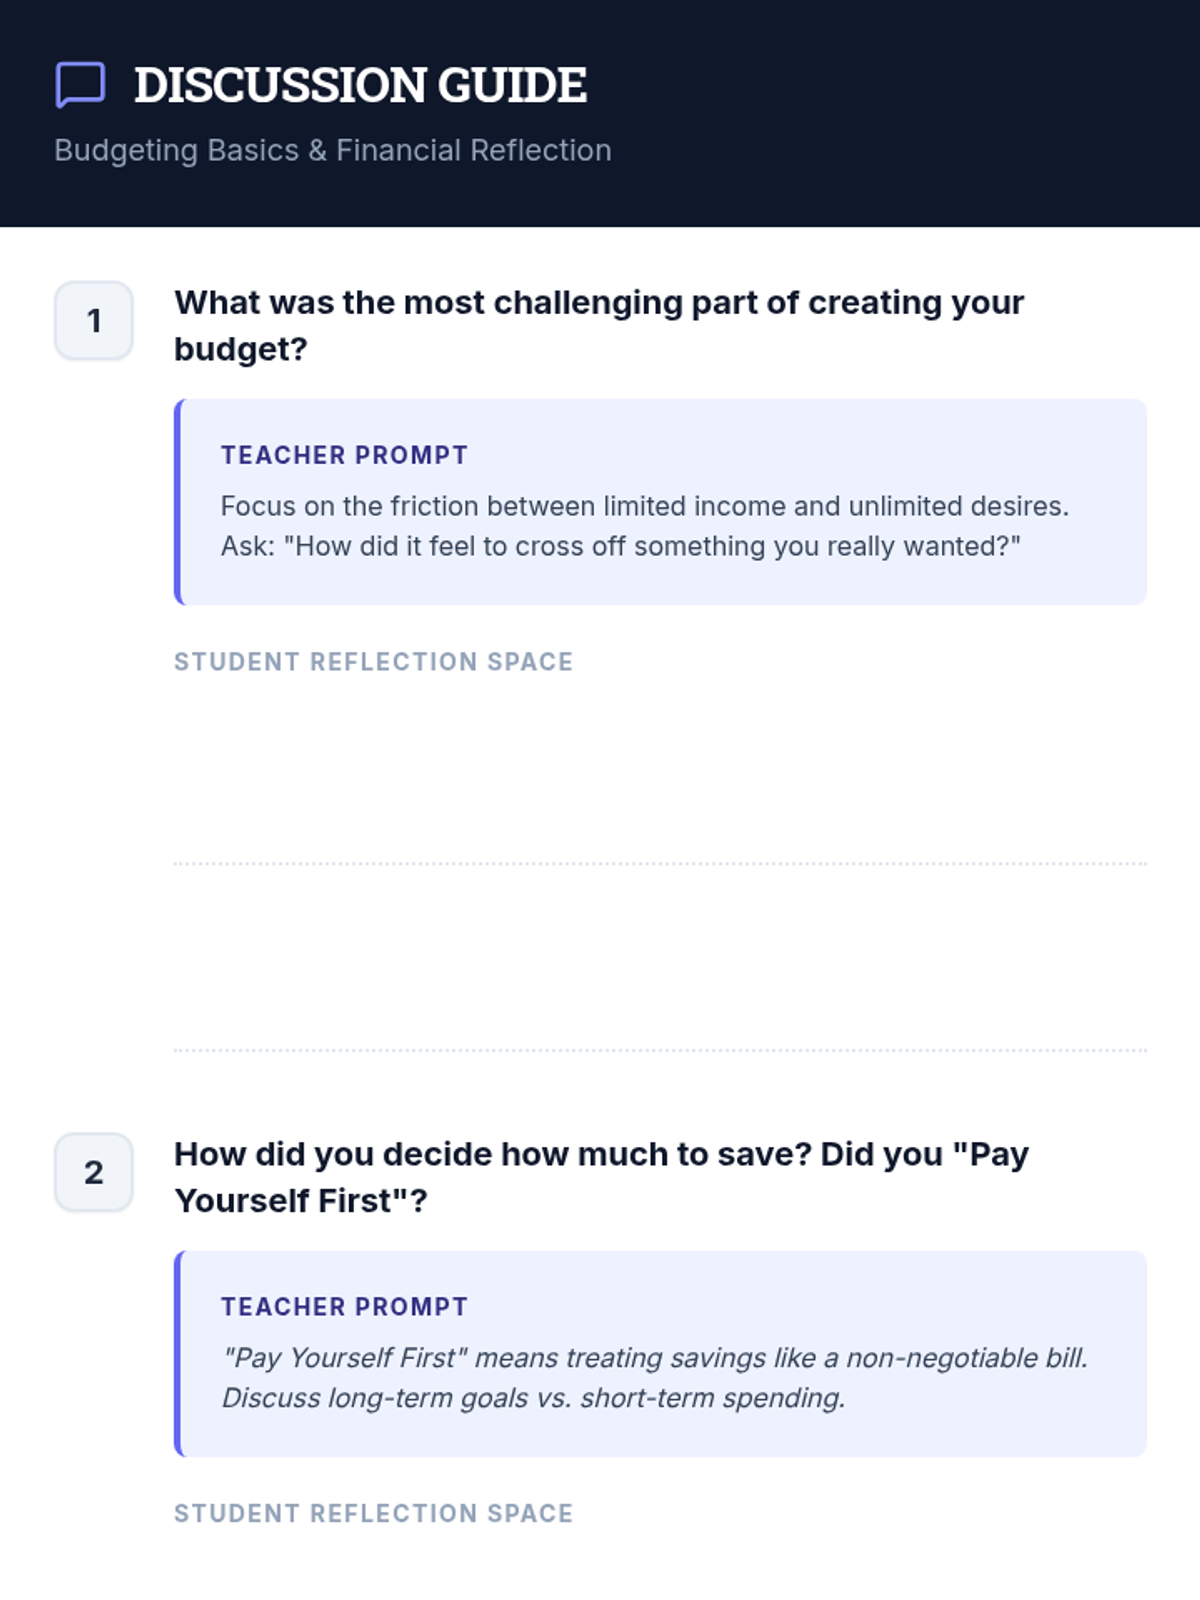Click blank space between the dotted lines

pos(660,957)
